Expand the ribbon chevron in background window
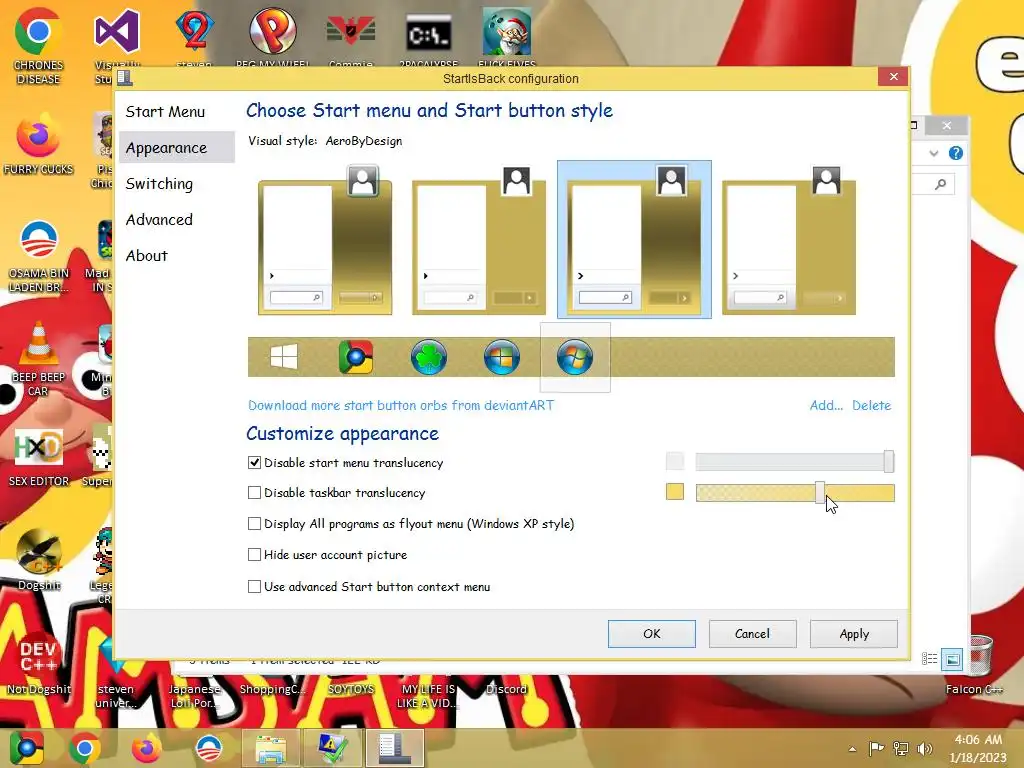Viewport: 1024px width, 768px height. click(934, 153)
